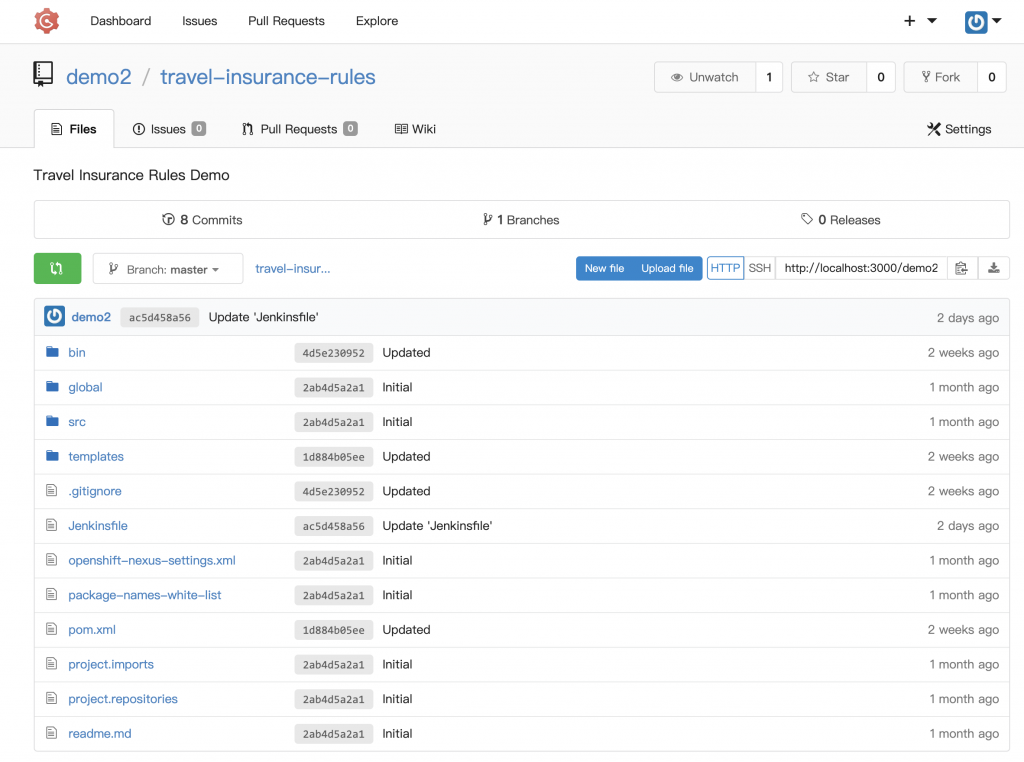
Task: Select the SSH clone protocol
Action: click(x=760, y=268)
